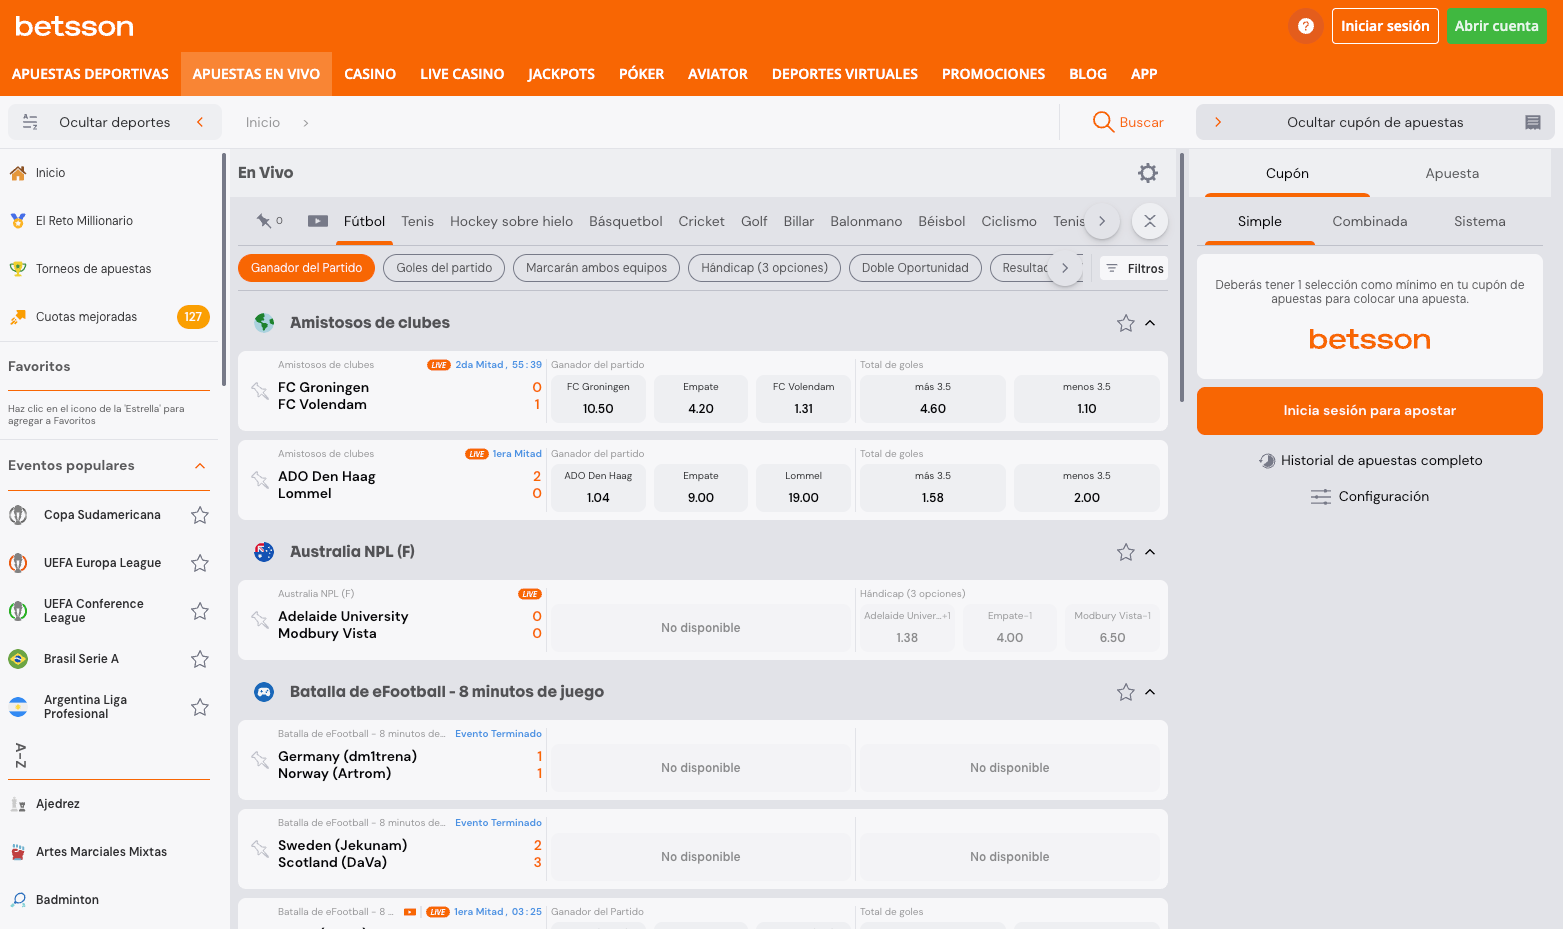
Task: Favorite UEFA Conference League with star
Action: pos(200,611)
